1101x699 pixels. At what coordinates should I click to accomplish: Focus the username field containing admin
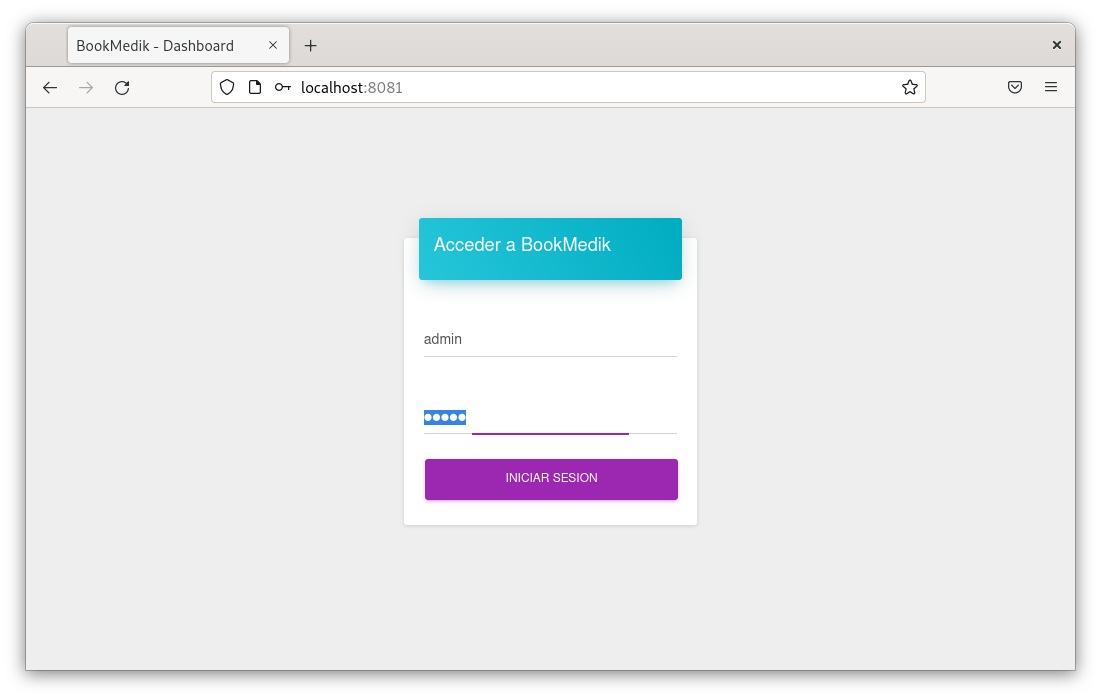550,340
